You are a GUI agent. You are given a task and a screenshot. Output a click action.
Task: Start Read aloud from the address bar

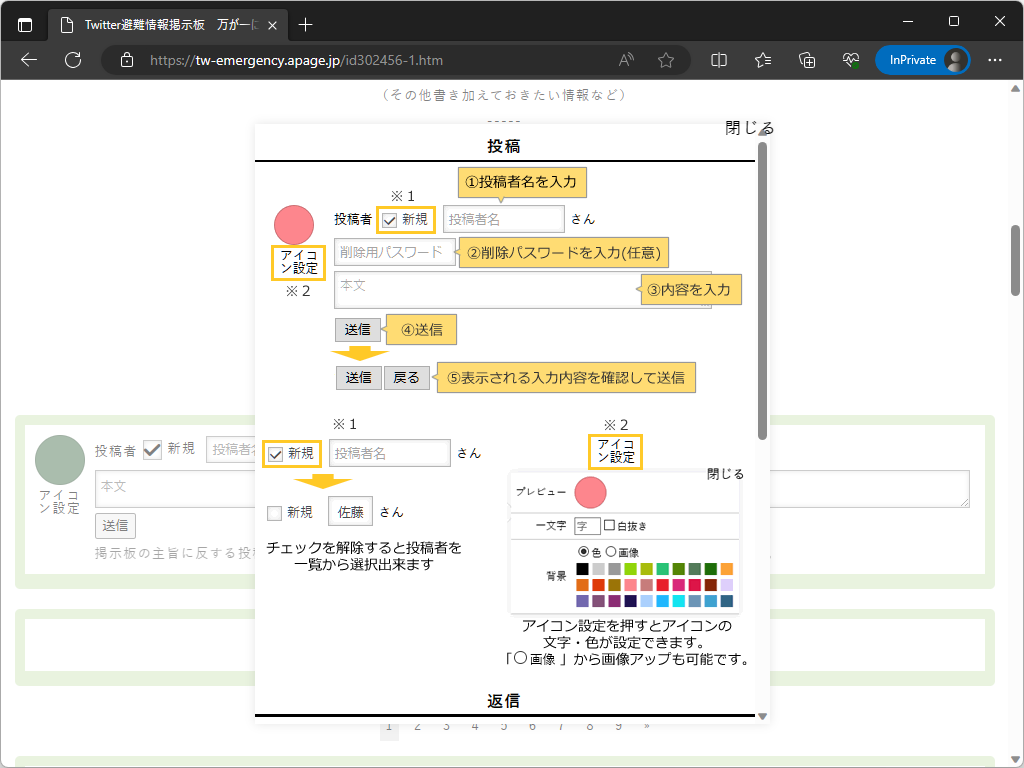pos(625,60)
